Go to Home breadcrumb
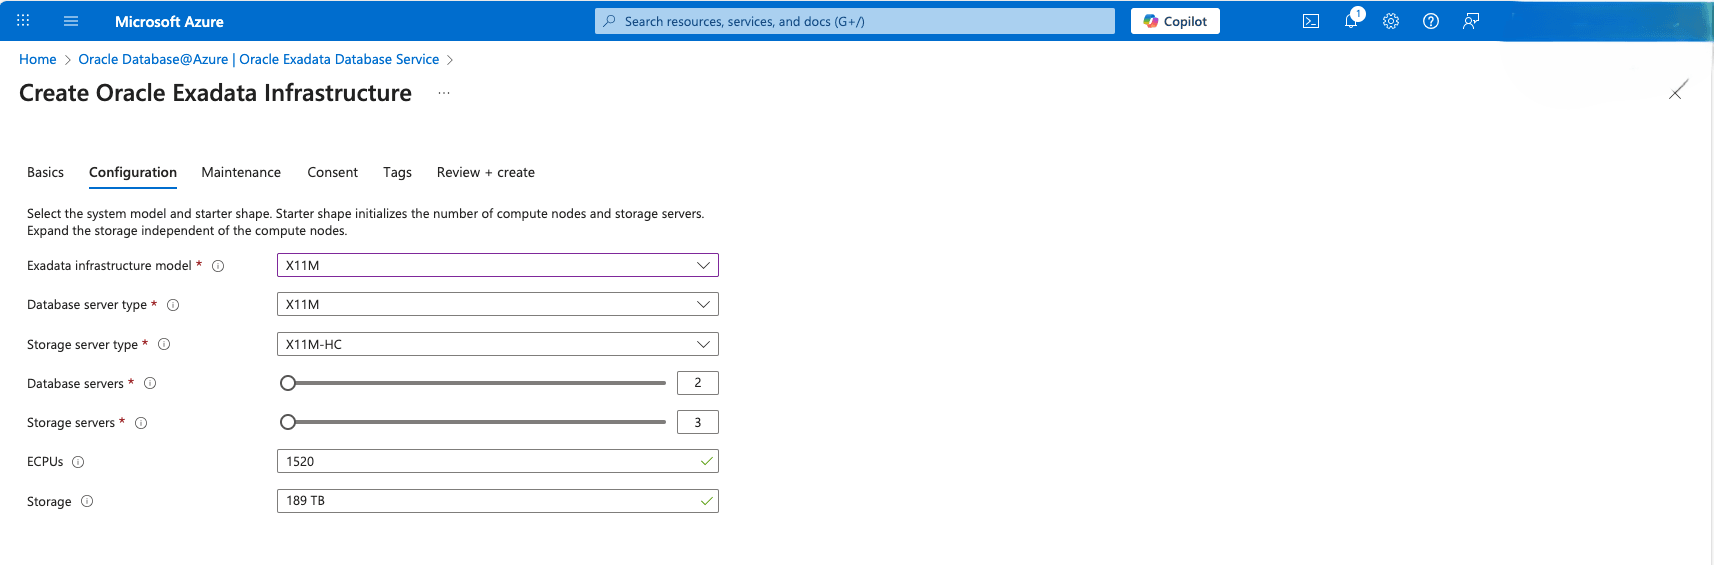 (x=38, y=59)
